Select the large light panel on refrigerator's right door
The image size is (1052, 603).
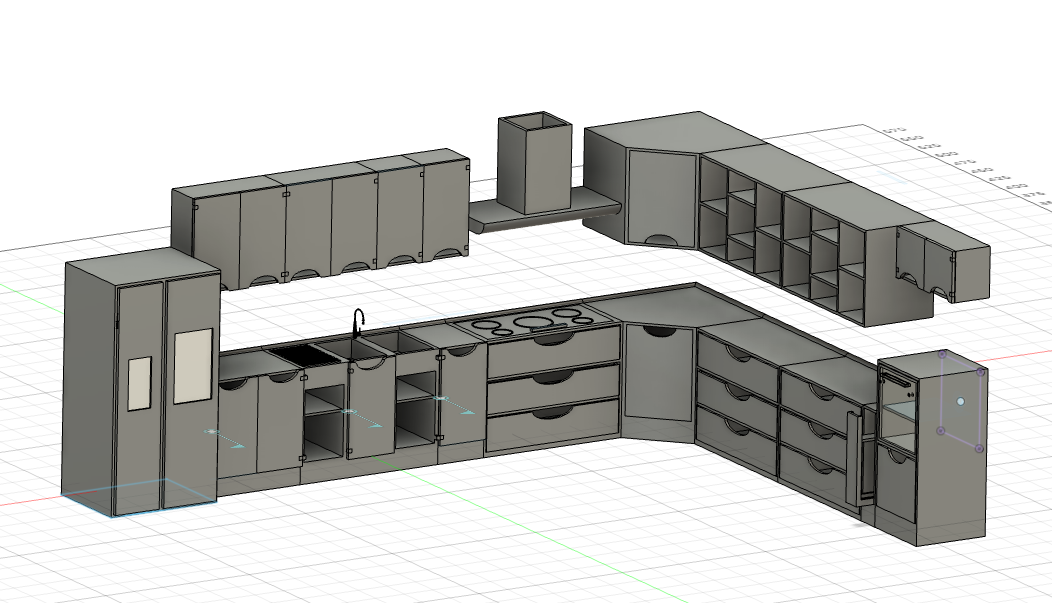(x=193, y=366)
